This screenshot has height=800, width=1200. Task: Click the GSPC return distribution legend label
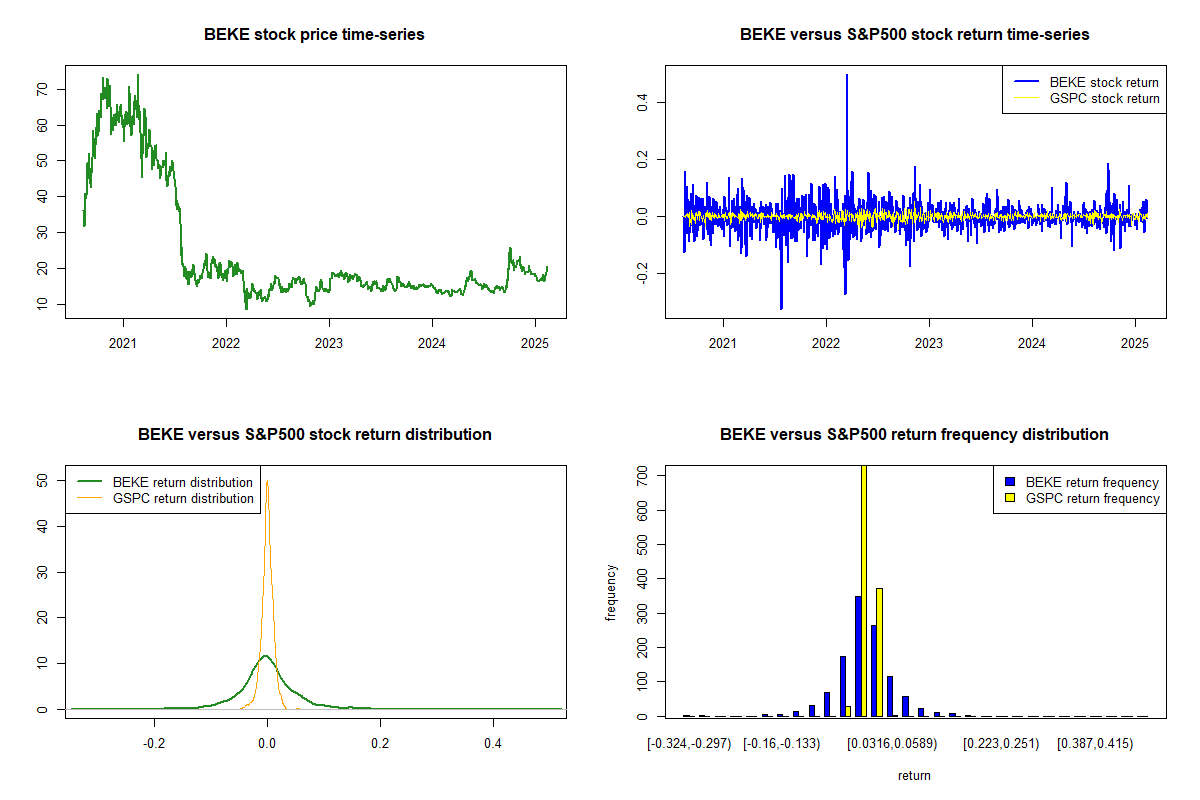(183, 498)
